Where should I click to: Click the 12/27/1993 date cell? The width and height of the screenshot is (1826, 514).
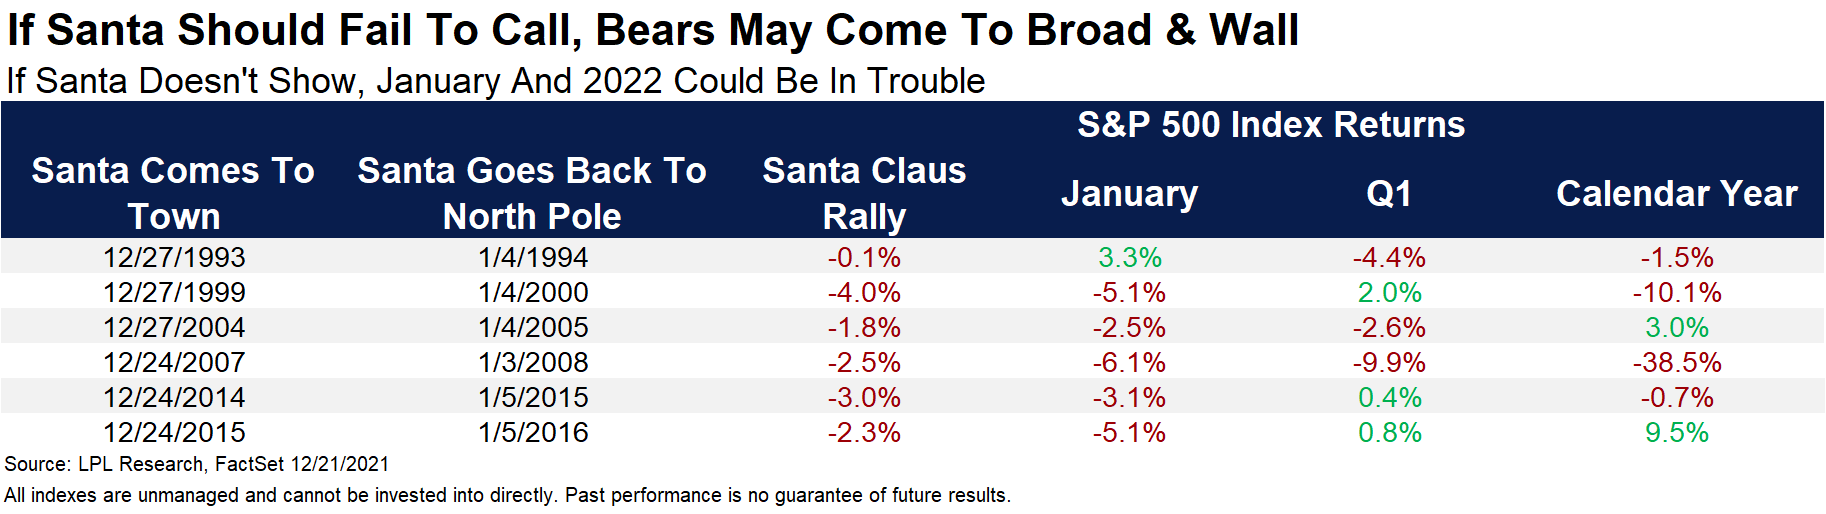[x=174, y=257]
